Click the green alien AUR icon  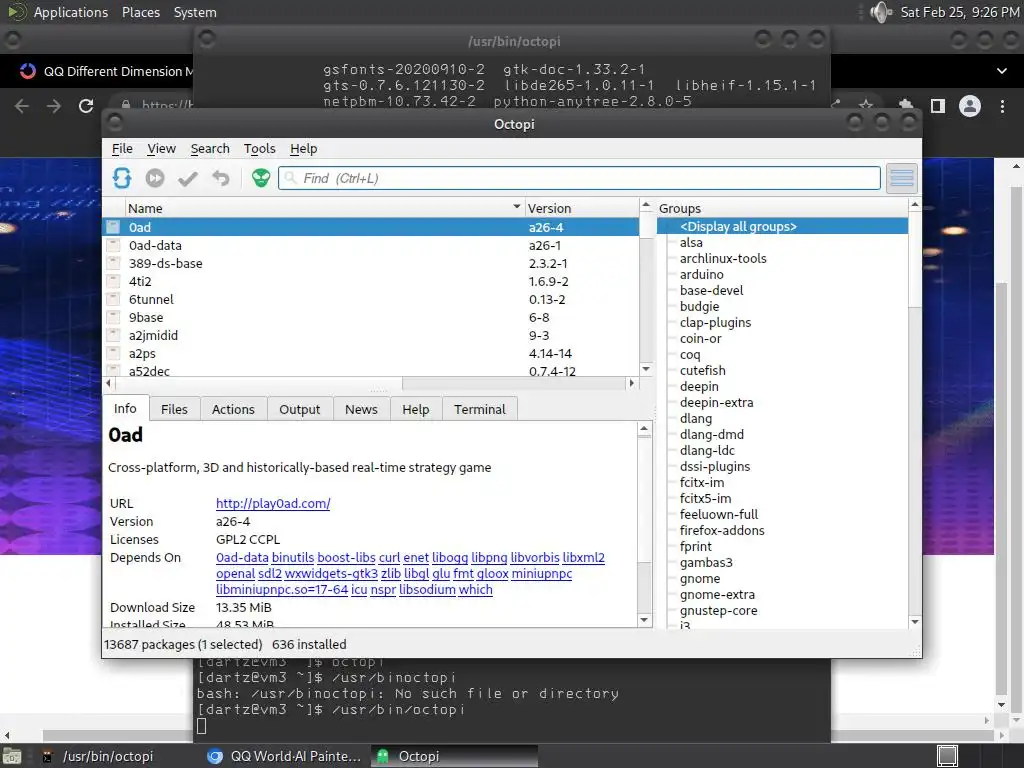[261, 178]
